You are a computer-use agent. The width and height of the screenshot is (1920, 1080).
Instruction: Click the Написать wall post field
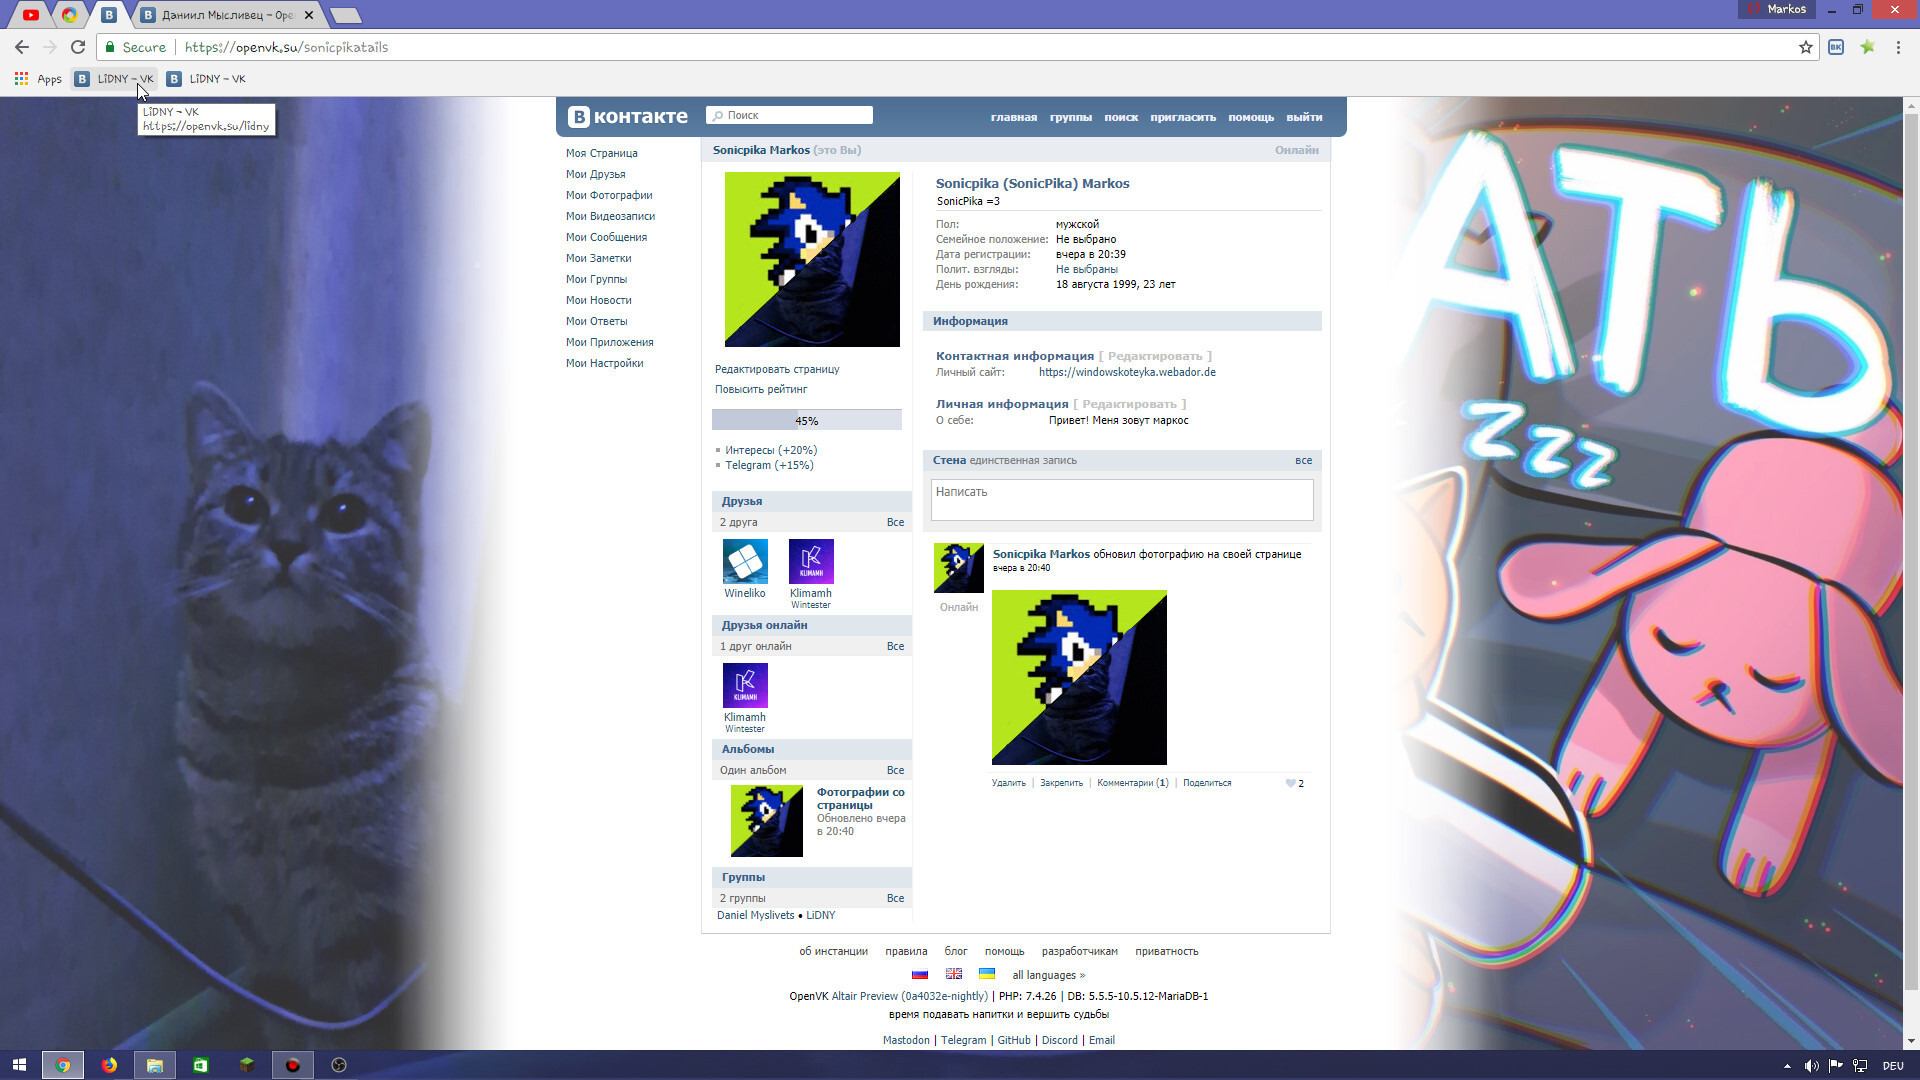pos(1121,499)
